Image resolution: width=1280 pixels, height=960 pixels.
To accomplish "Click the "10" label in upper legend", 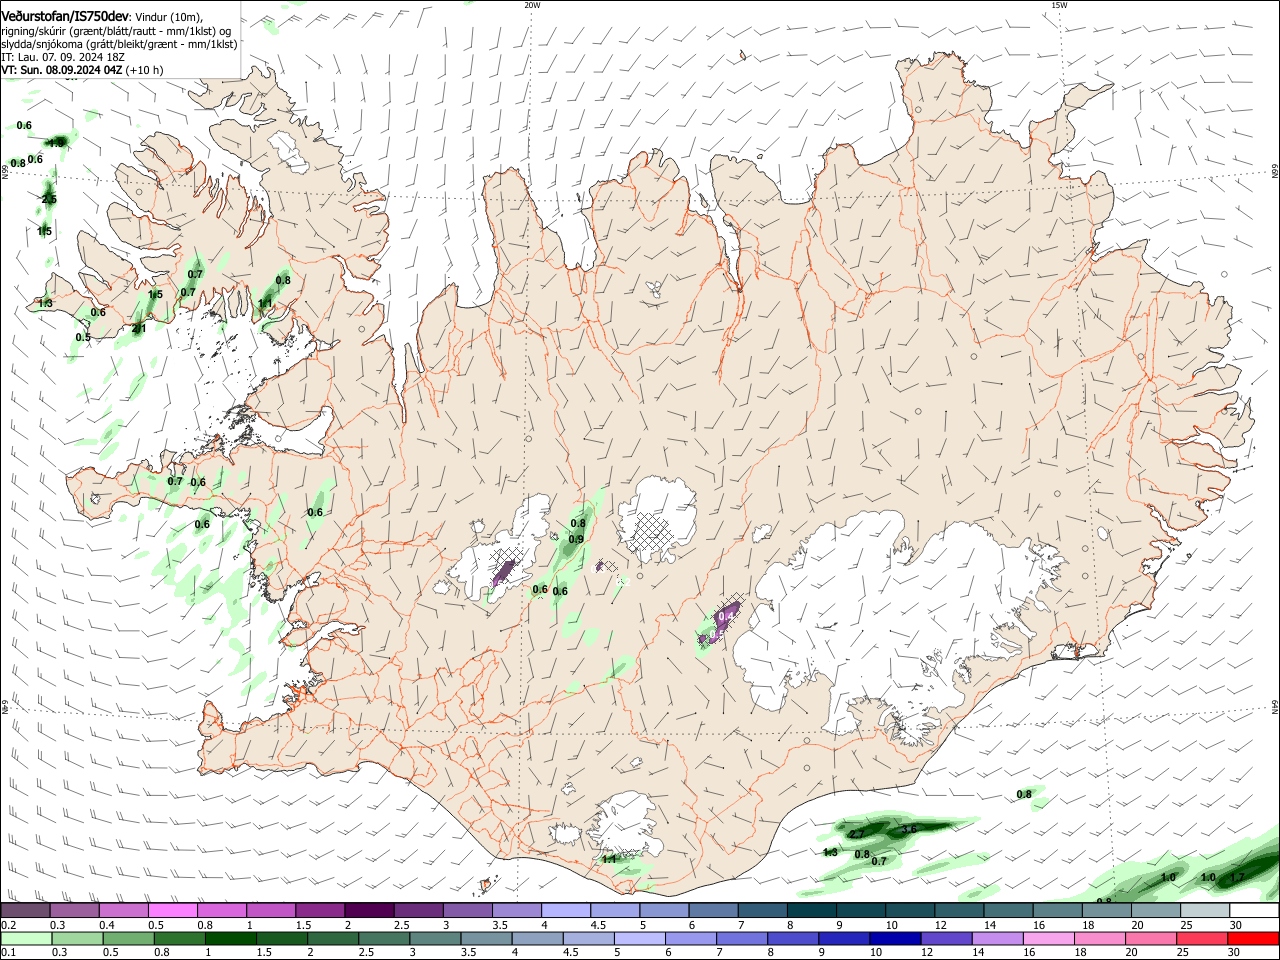I will point(892,925).
